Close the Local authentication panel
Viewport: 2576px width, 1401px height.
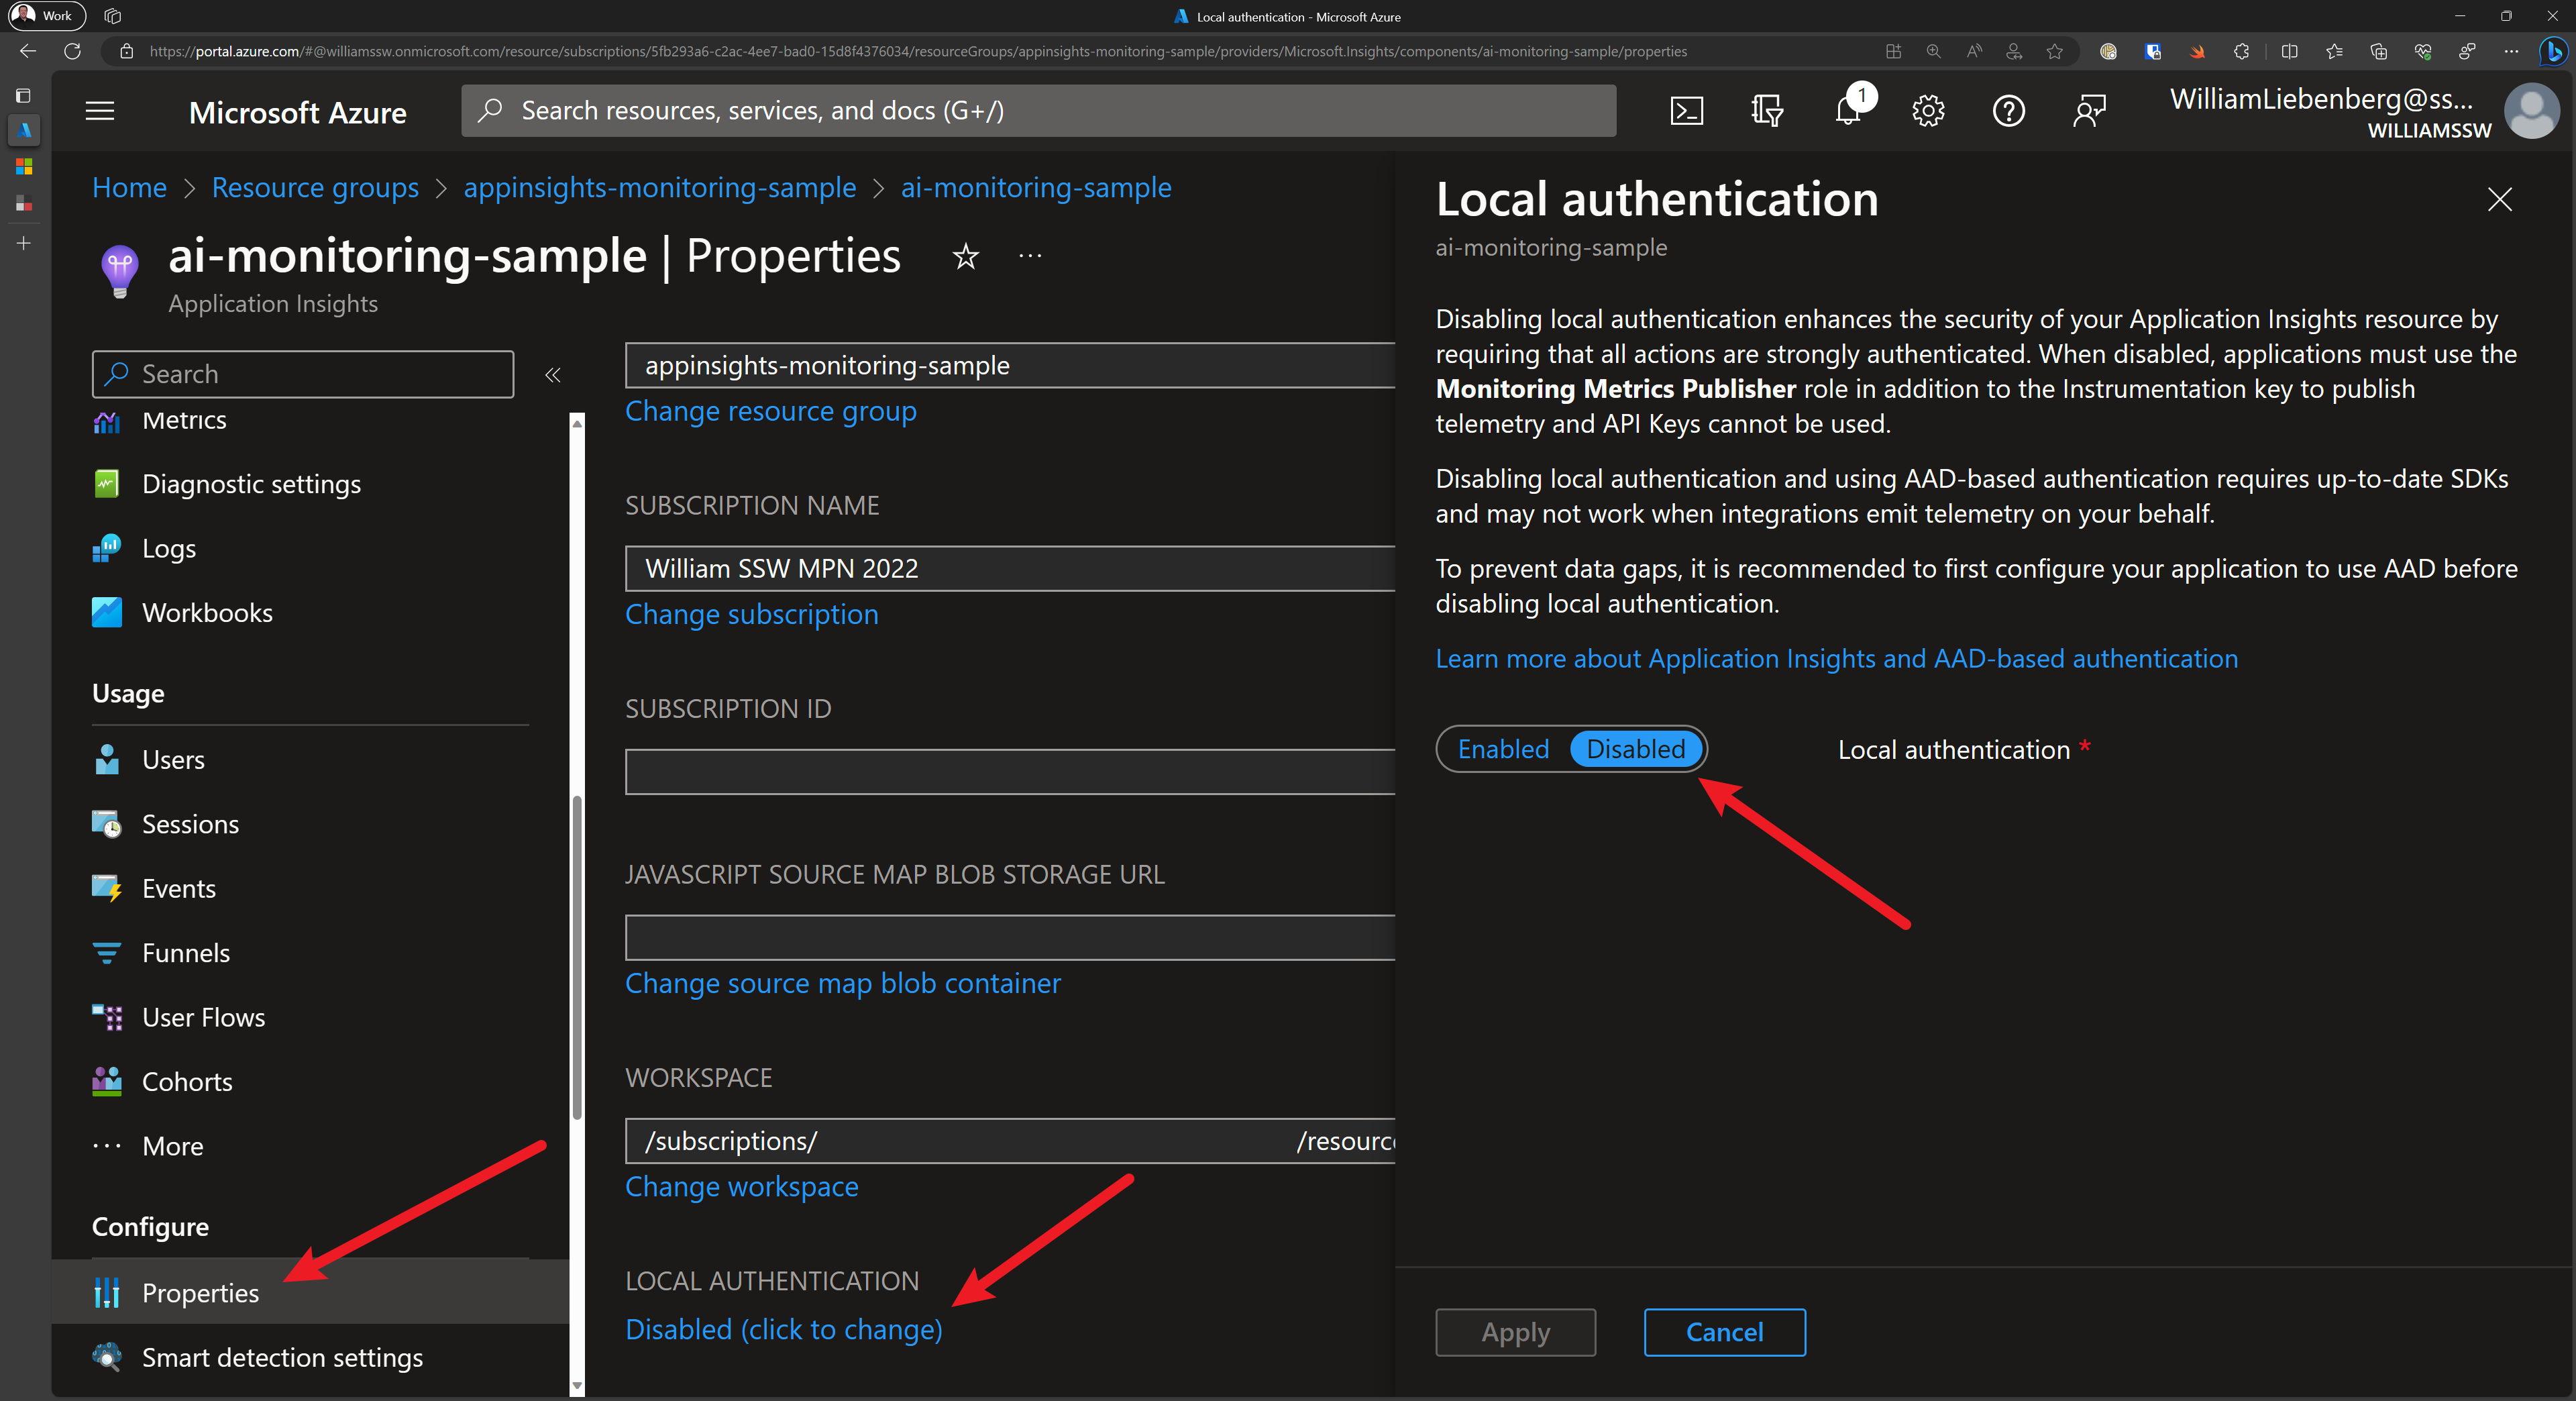[x=2499, y=199]
